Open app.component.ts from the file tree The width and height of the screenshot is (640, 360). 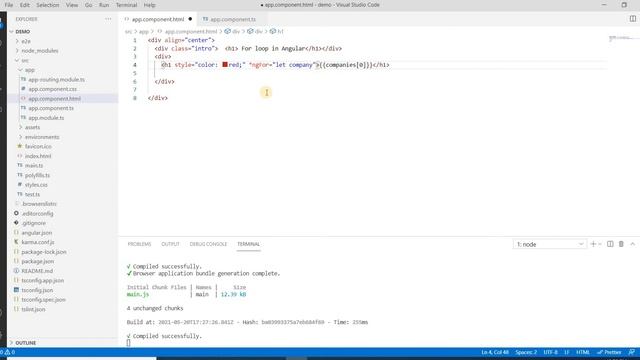51,108
